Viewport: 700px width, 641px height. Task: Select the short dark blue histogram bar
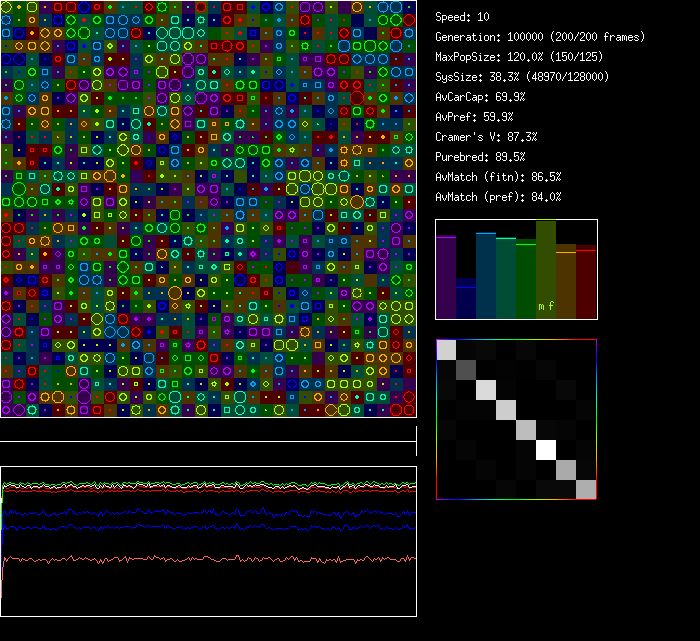(x=466, y=298)
